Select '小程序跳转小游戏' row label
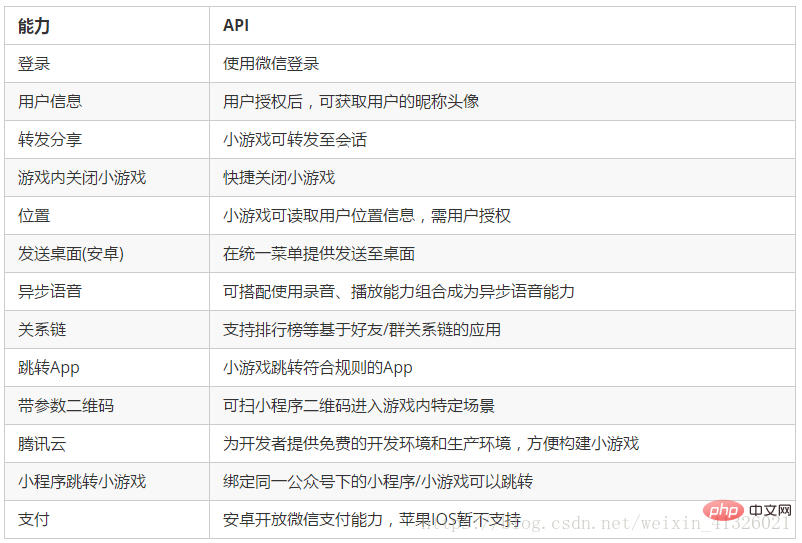 (x=82, y=482)
